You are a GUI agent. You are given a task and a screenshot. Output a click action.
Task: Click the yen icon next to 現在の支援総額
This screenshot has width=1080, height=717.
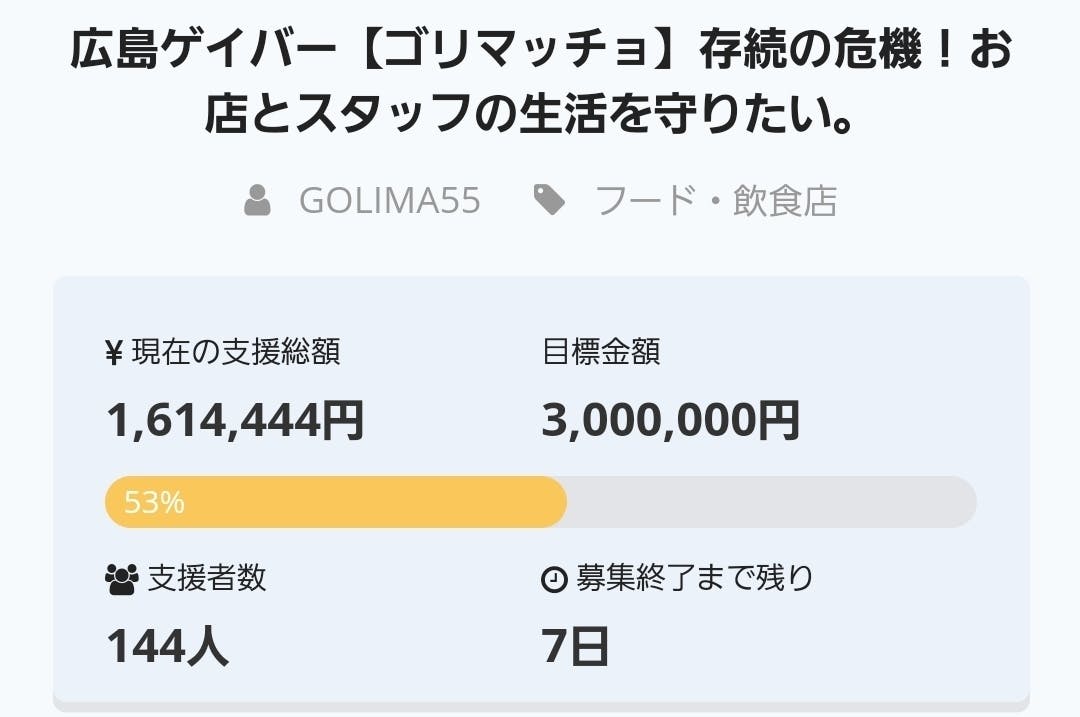coord(114,352)
